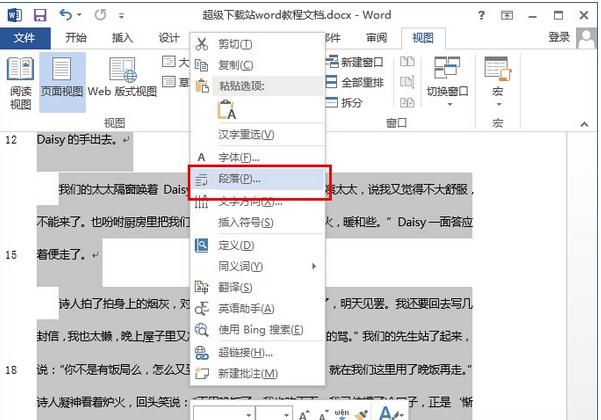Select 阅读视图 (Read Mode) view
Viewport: 601px width, 420px height.
click(x=20, y=83)
